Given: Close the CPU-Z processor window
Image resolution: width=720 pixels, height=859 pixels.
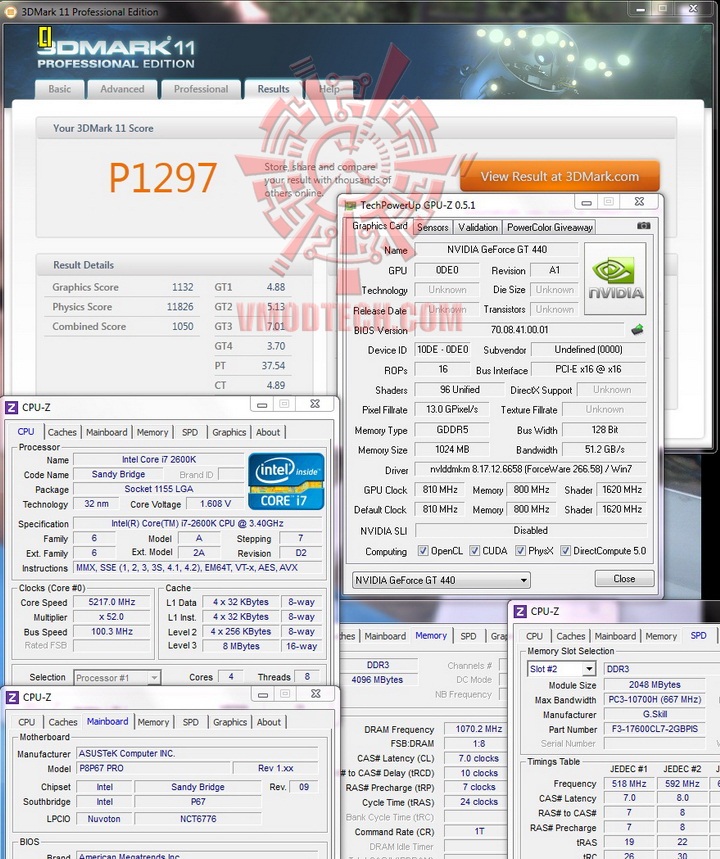Looking at the screenshot, I should 315,404.
